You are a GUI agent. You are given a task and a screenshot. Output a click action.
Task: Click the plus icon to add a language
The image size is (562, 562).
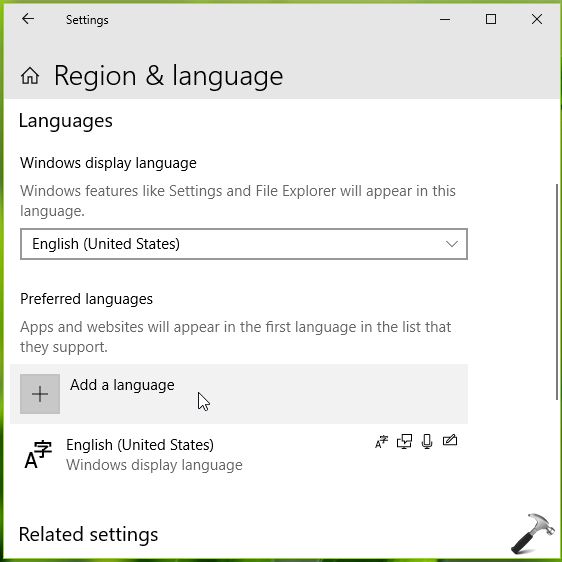pos(40,394)
